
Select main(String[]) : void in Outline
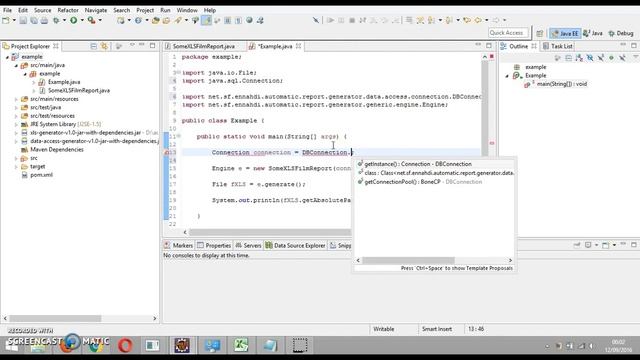(x=562, y=84)
